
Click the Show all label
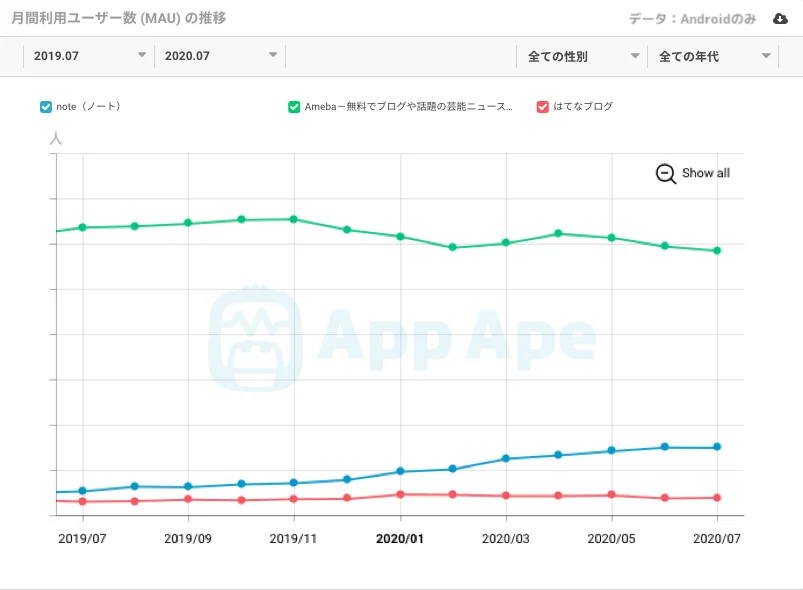pos(706,173)
